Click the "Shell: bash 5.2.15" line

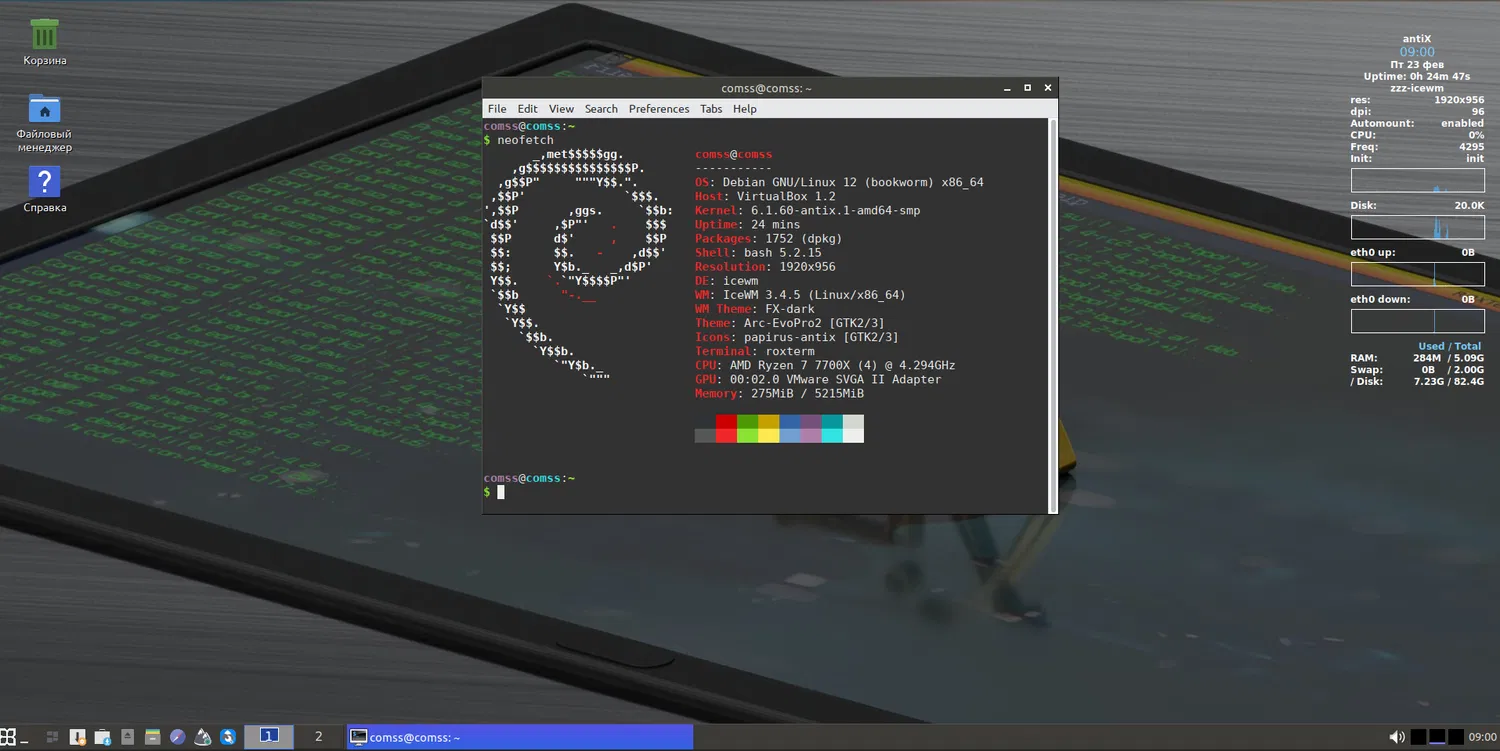click(x=758, y=253)
